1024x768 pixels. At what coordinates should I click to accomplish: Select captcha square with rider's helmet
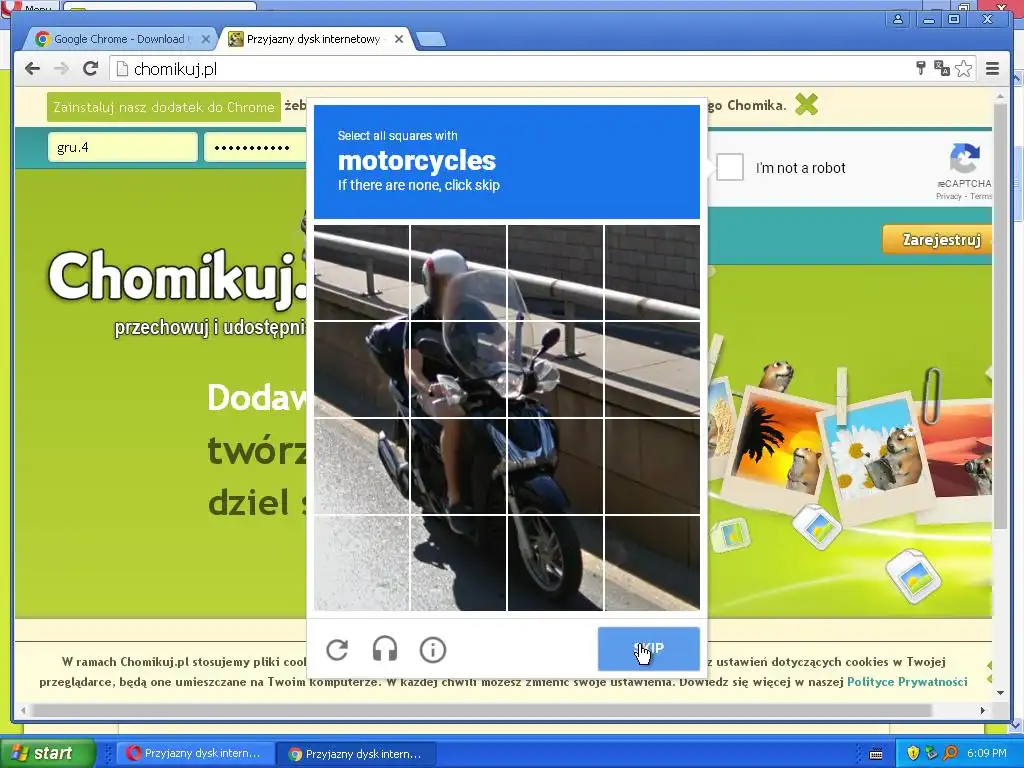point(458,272)
